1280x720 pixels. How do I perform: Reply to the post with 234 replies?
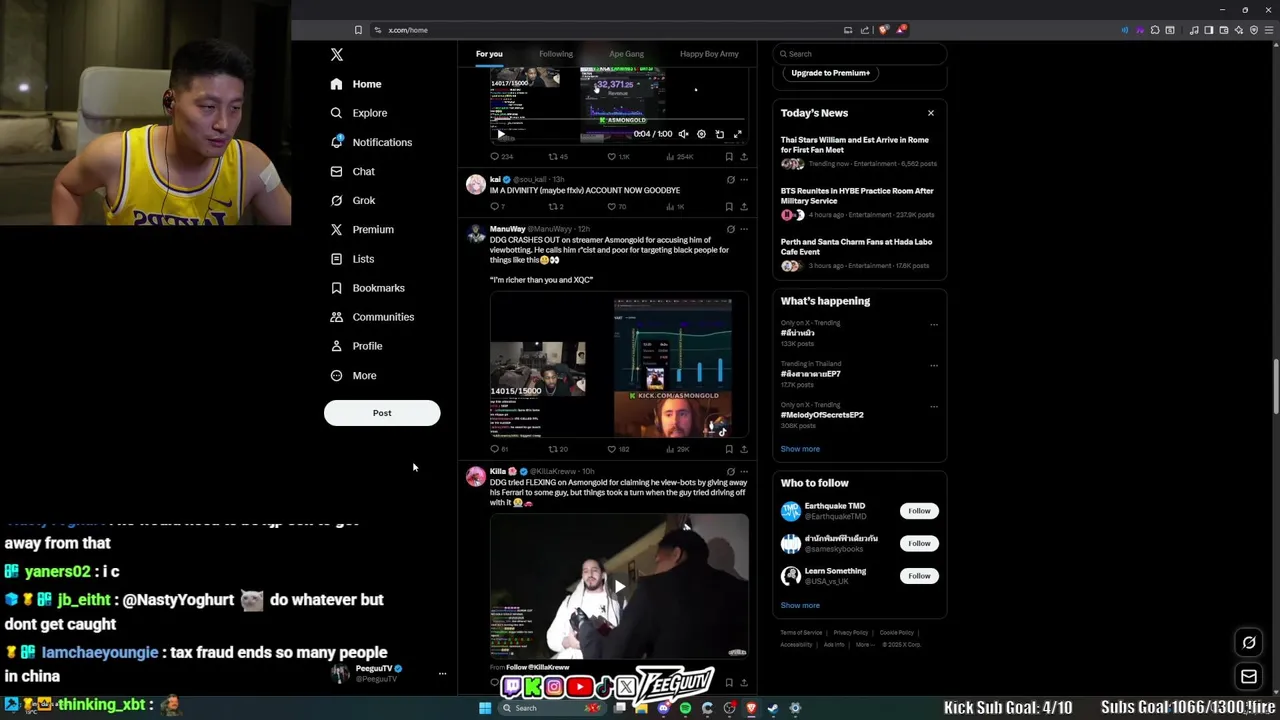coord(501,157)
